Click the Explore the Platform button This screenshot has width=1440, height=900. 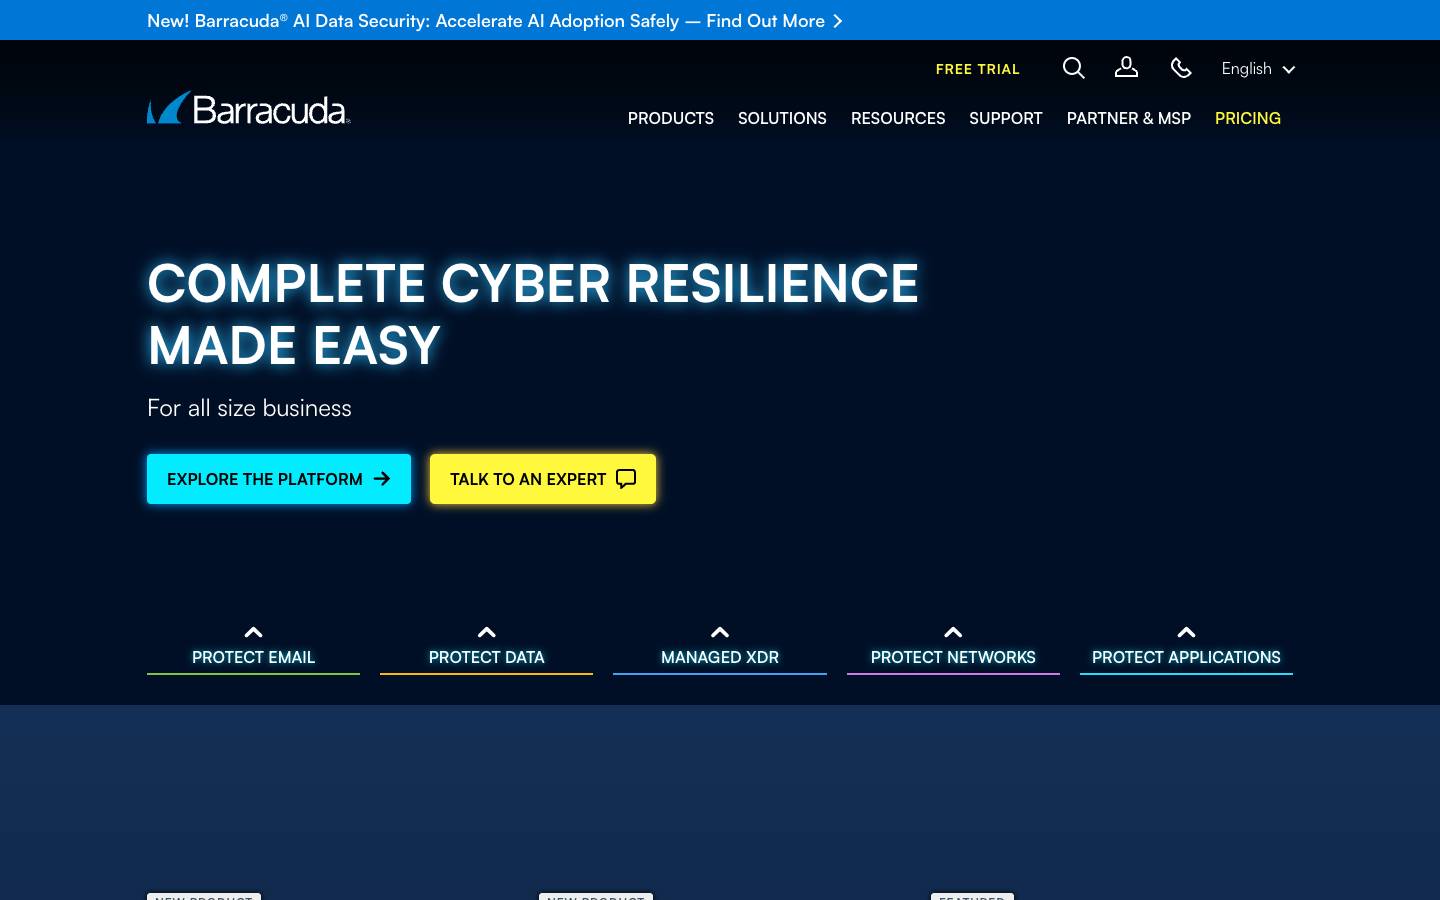tap(279, 479)
